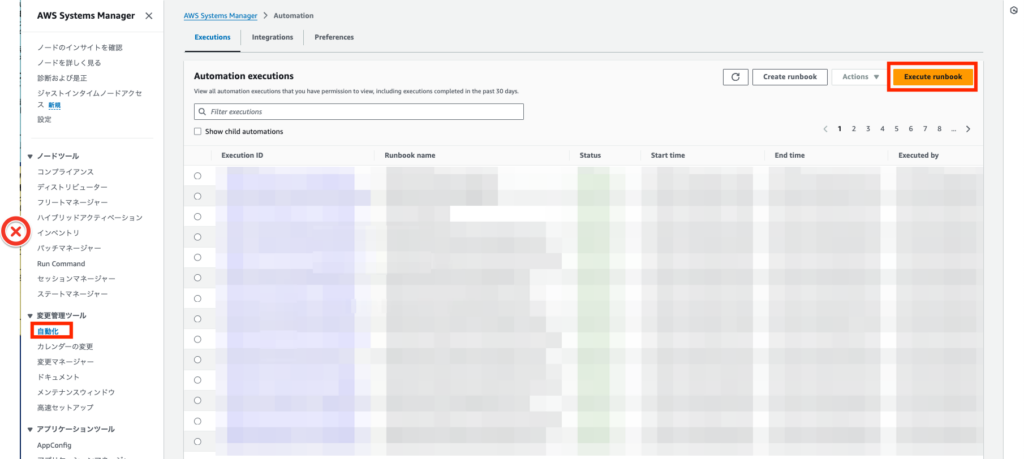Sort by the End time column header
The height and width of the screenshot is (459, 1024).
point(790,155)
